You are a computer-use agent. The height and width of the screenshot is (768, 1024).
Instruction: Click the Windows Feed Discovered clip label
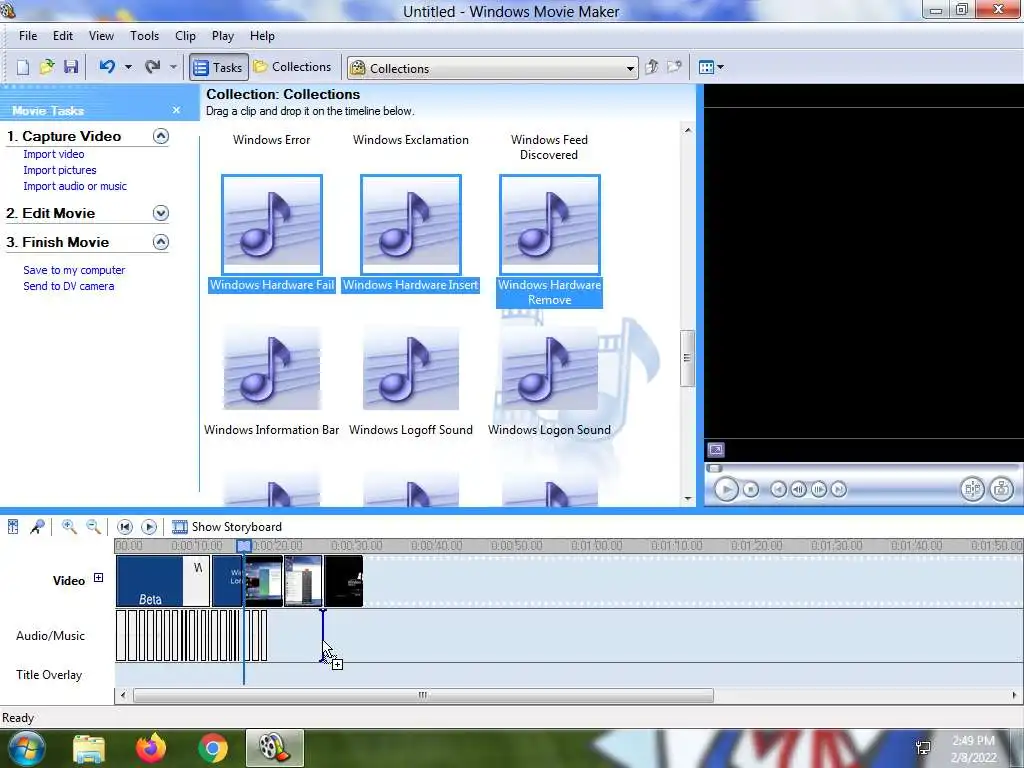[549, 147]
